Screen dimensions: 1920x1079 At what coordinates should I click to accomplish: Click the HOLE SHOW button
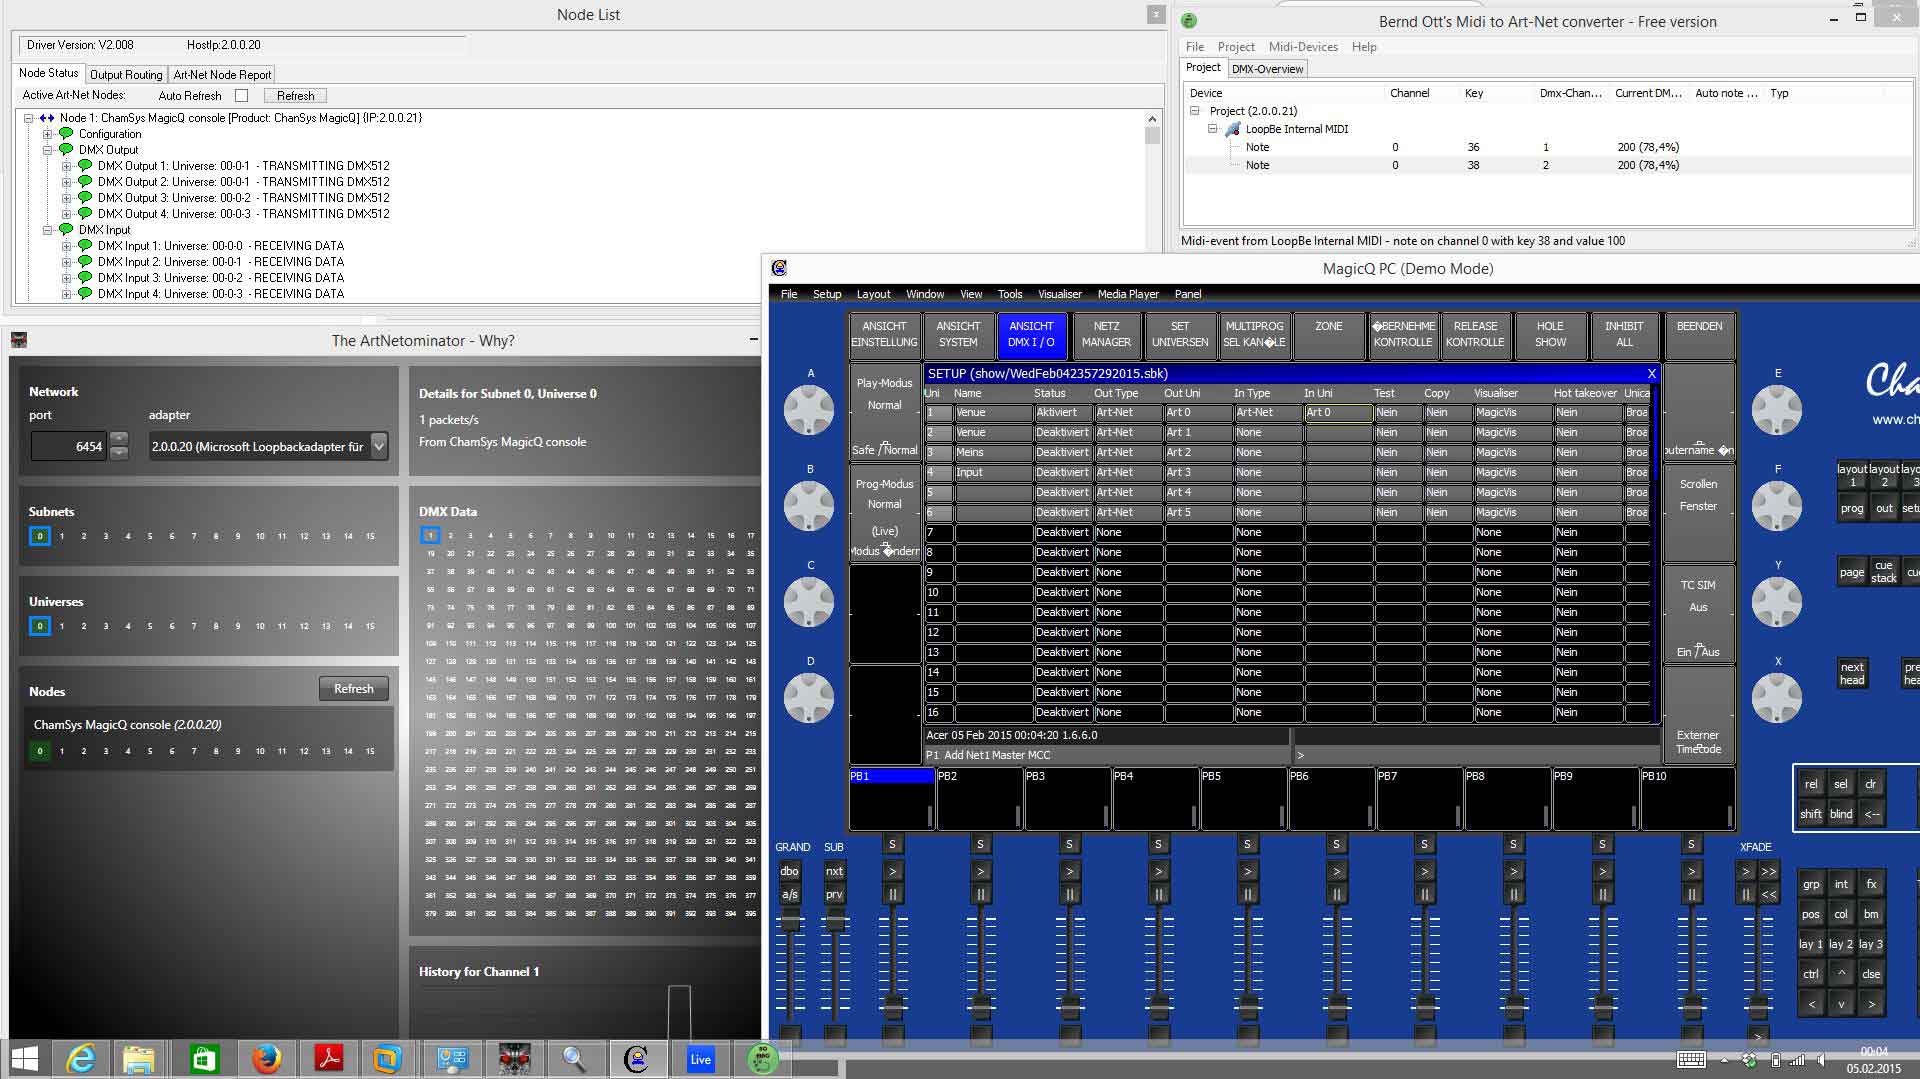(1550, 334)
